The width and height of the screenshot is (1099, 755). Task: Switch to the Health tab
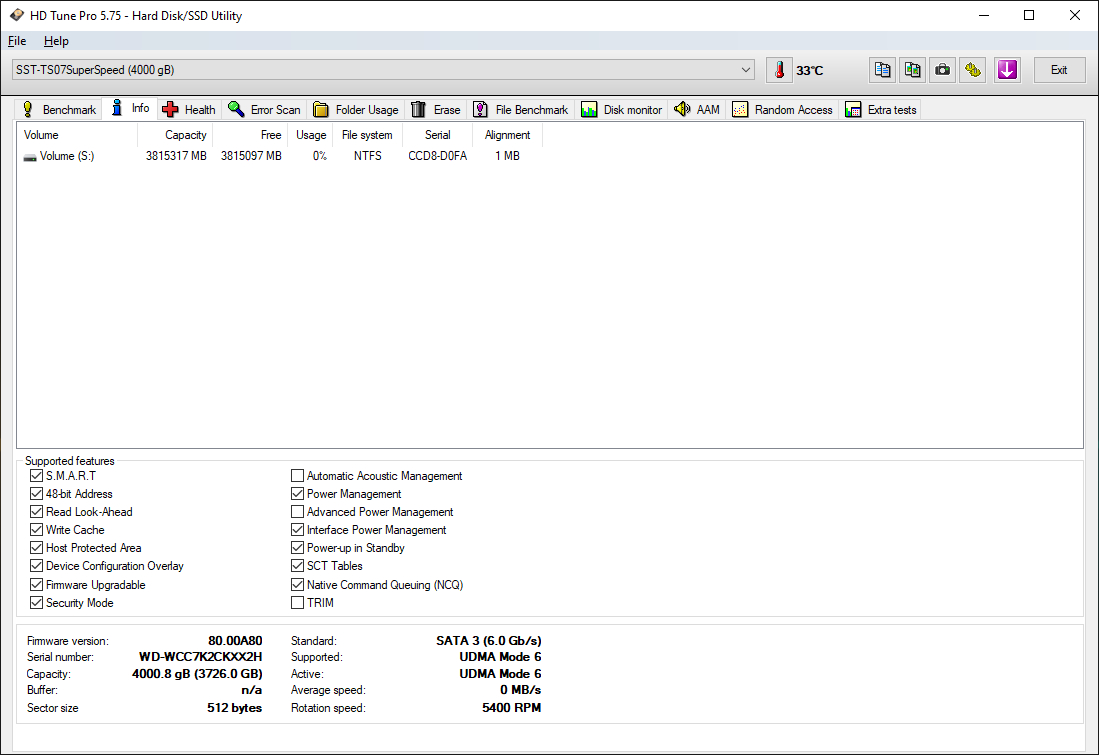coord(189,109)
